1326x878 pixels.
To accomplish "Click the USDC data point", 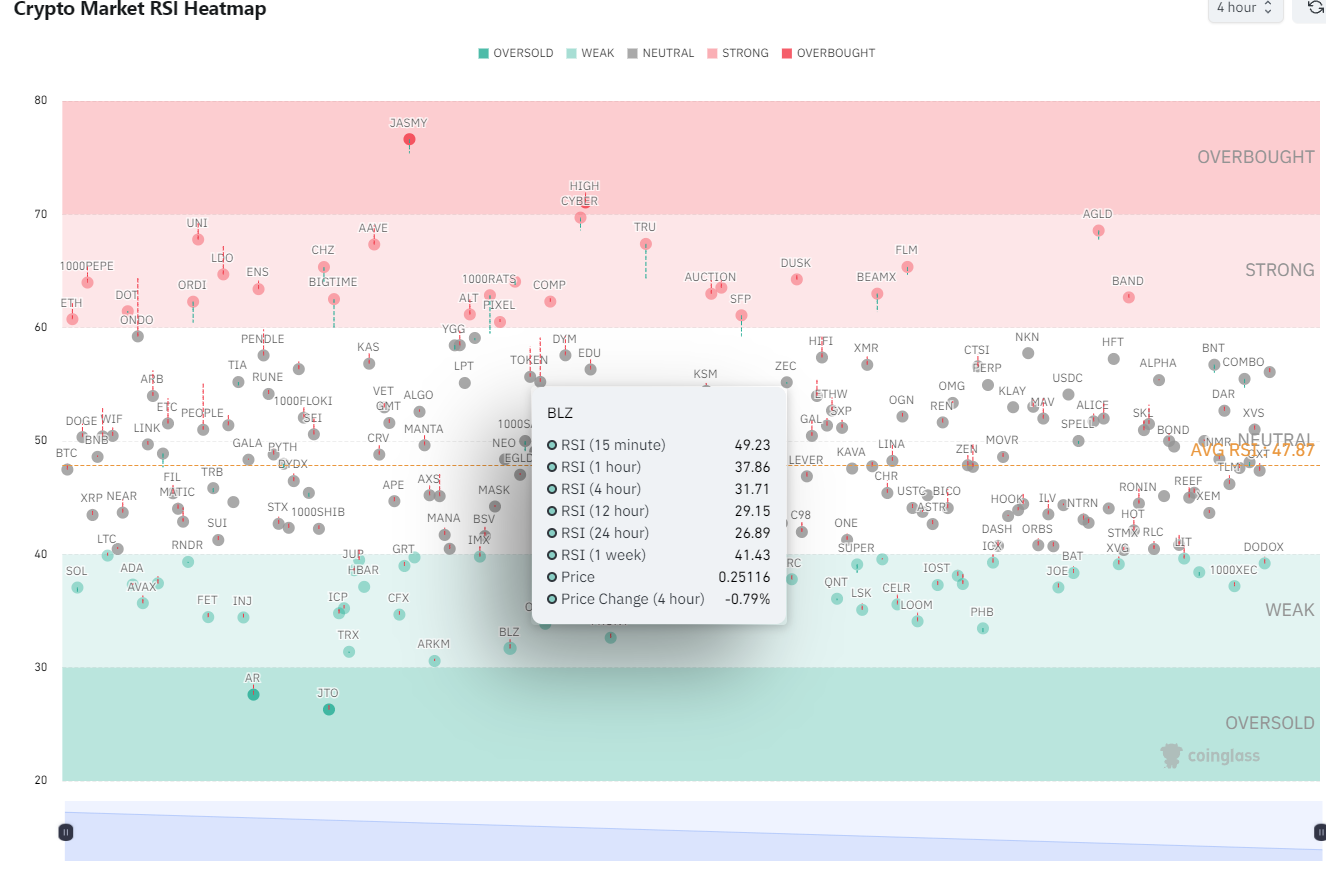I will coord(1068,394).
